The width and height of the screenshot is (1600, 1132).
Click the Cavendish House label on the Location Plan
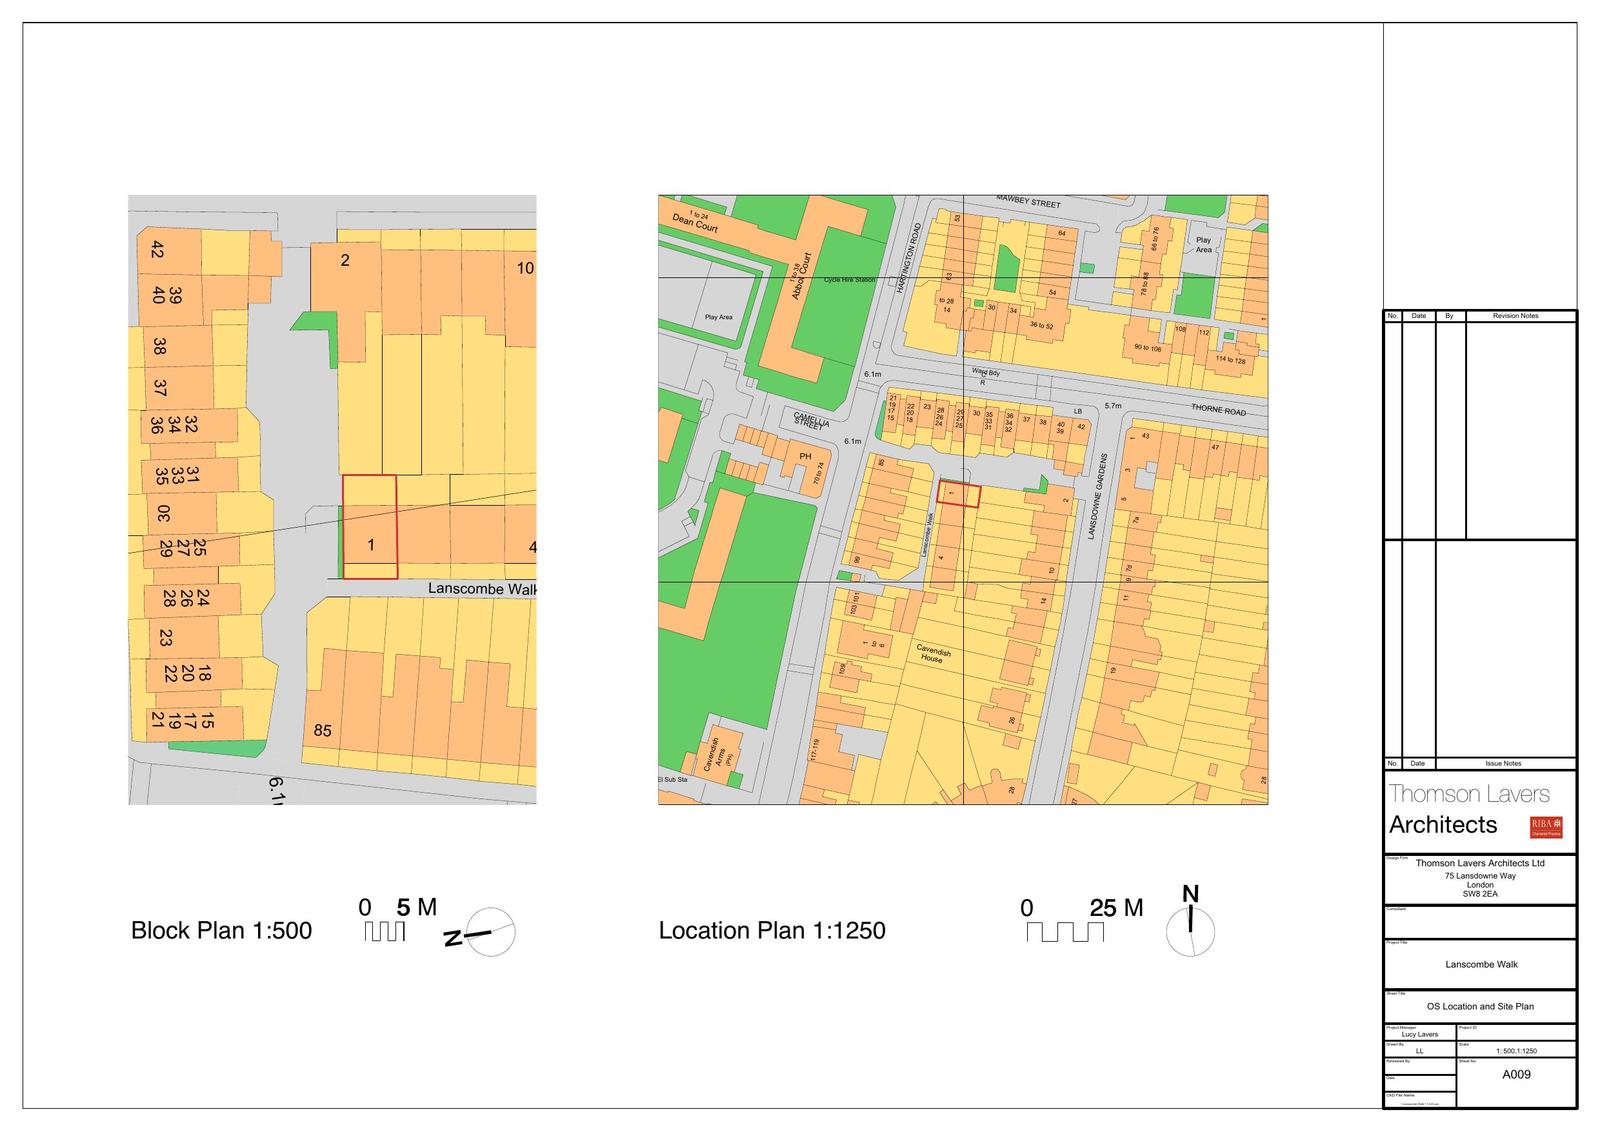pyautogui.click(x=933, y=654)
